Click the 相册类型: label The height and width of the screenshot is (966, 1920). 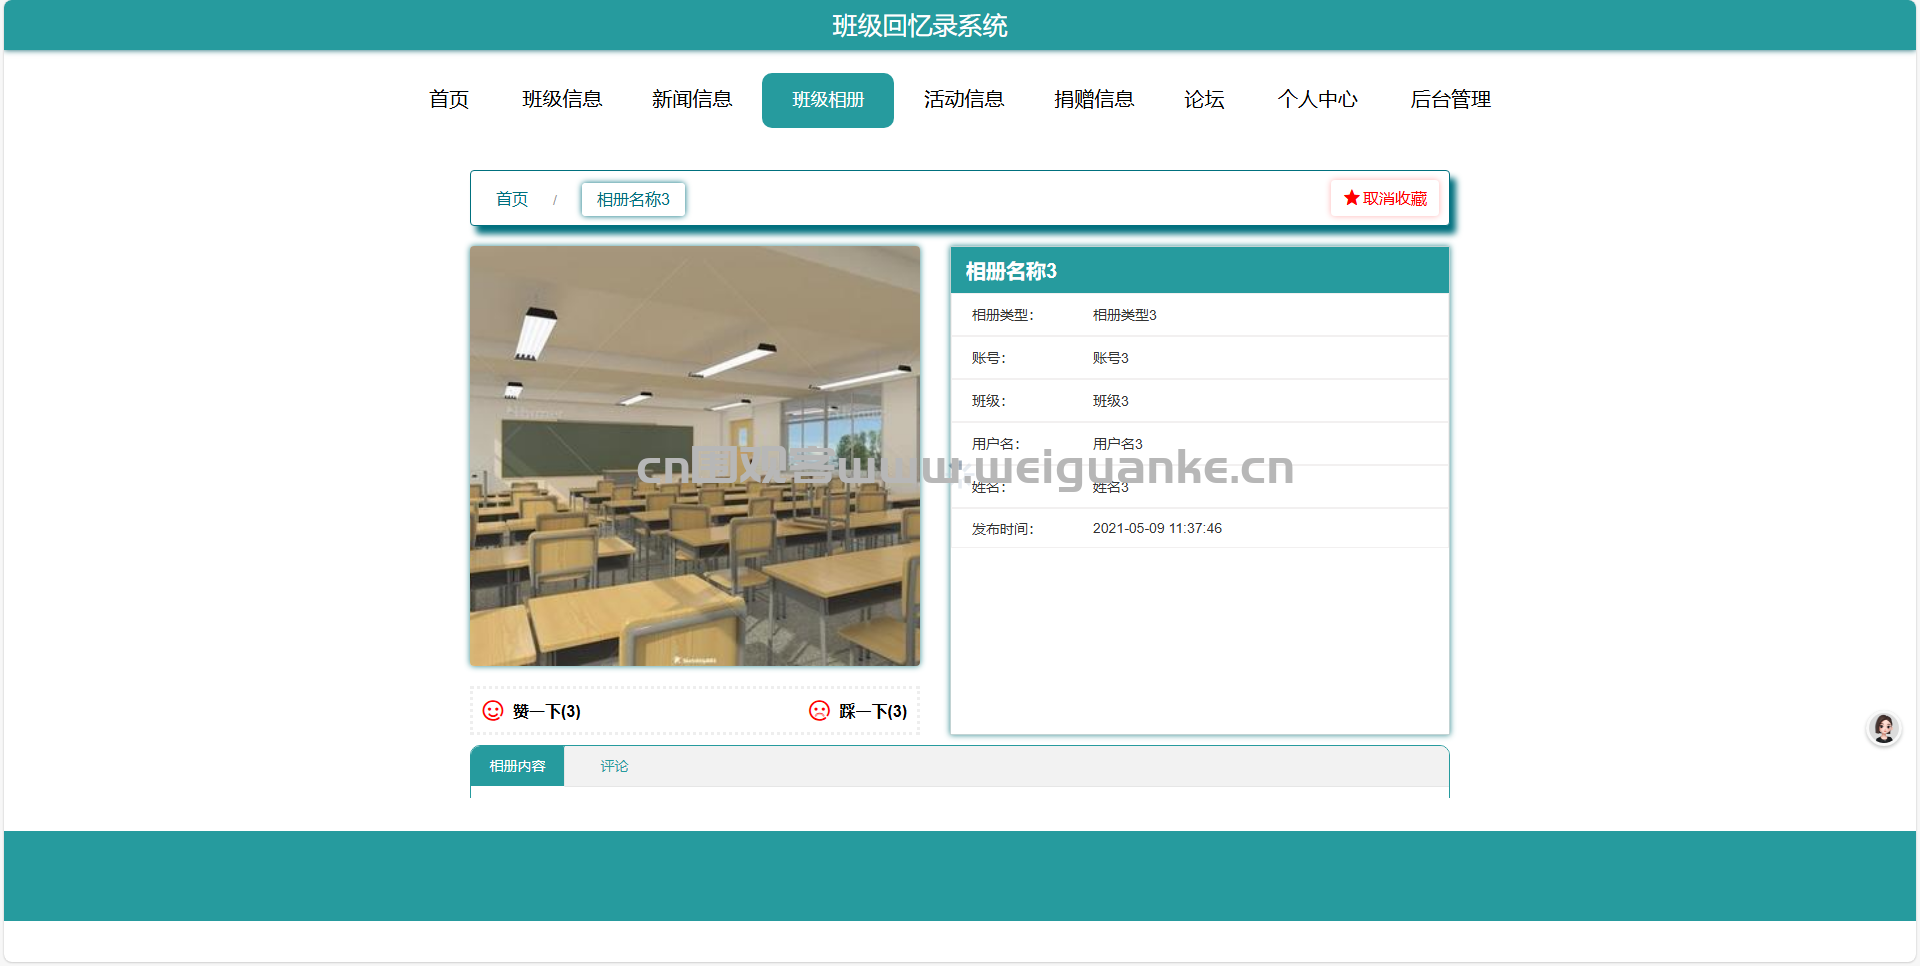coord(1003,315)
